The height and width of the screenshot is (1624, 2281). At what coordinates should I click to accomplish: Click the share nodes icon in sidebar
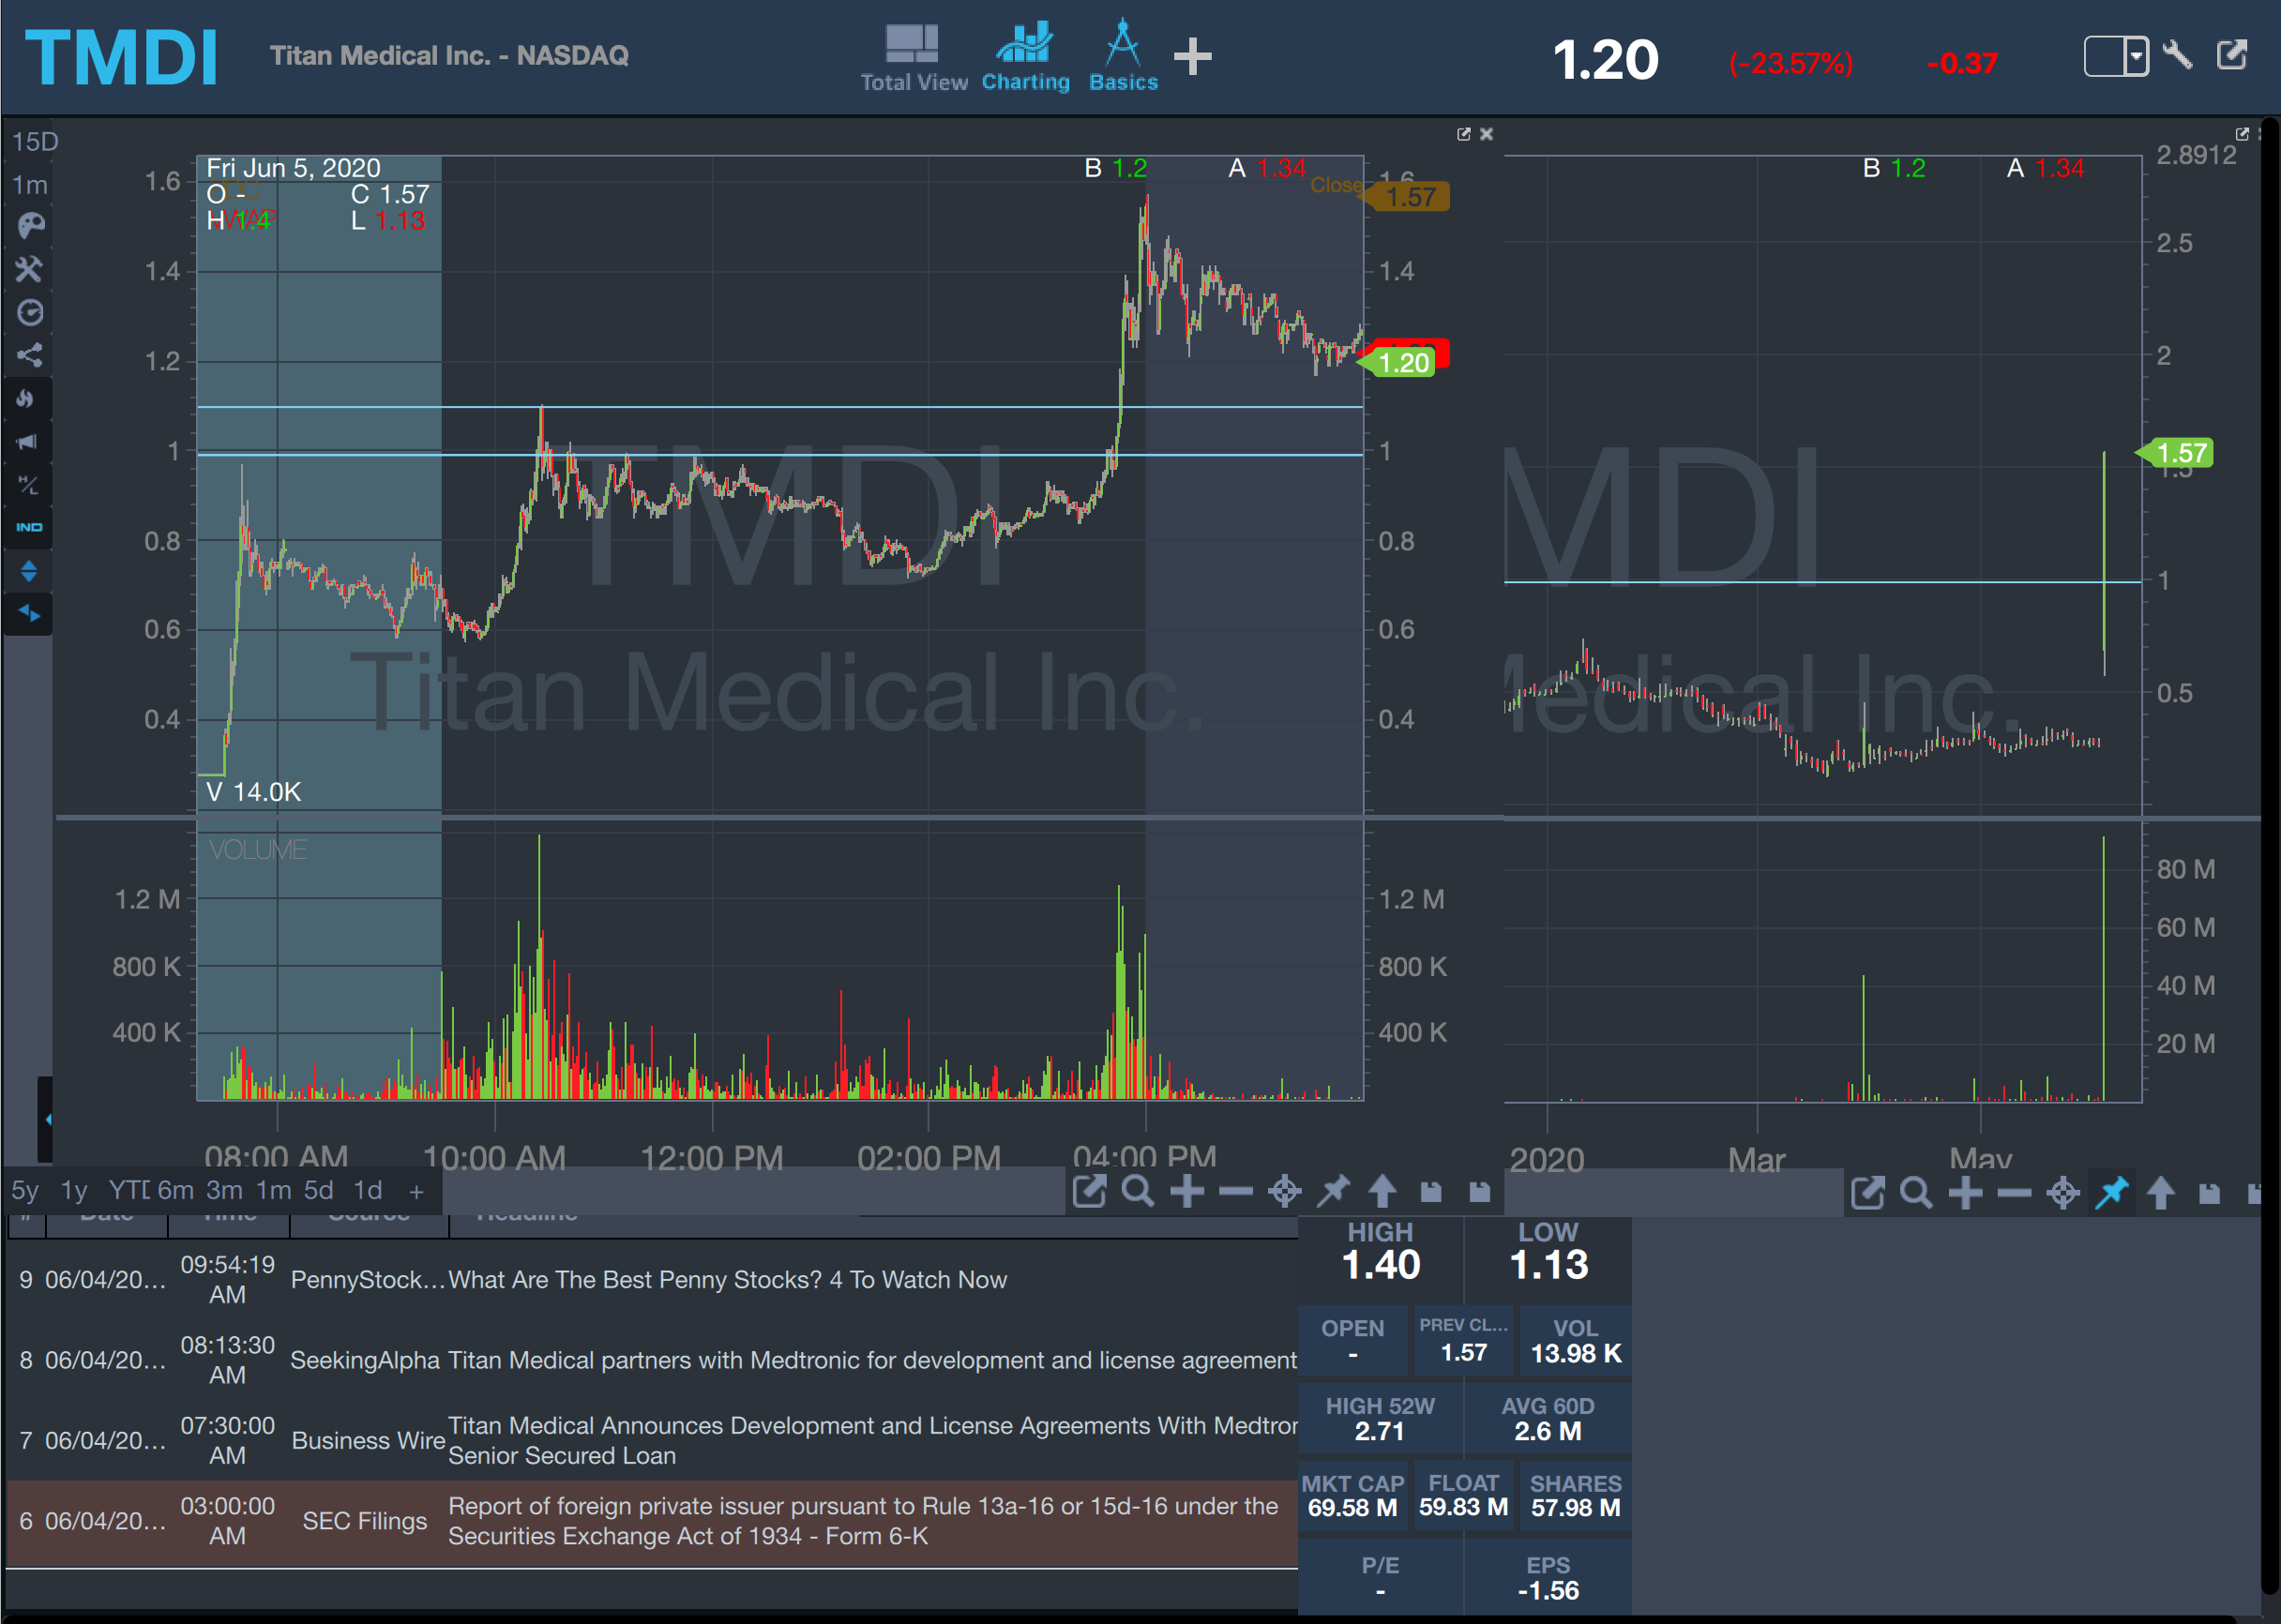coord(30,355)
